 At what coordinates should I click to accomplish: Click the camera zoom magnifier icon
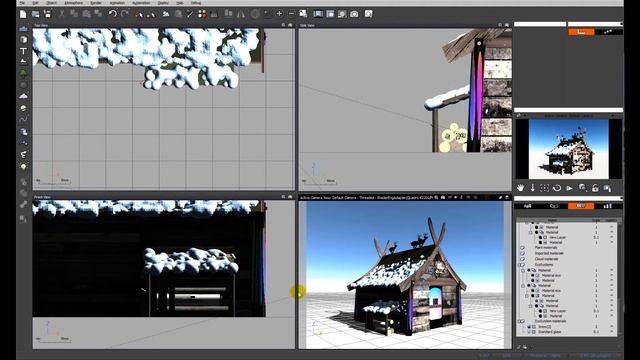pyautogui.click(x=582, y=188)
